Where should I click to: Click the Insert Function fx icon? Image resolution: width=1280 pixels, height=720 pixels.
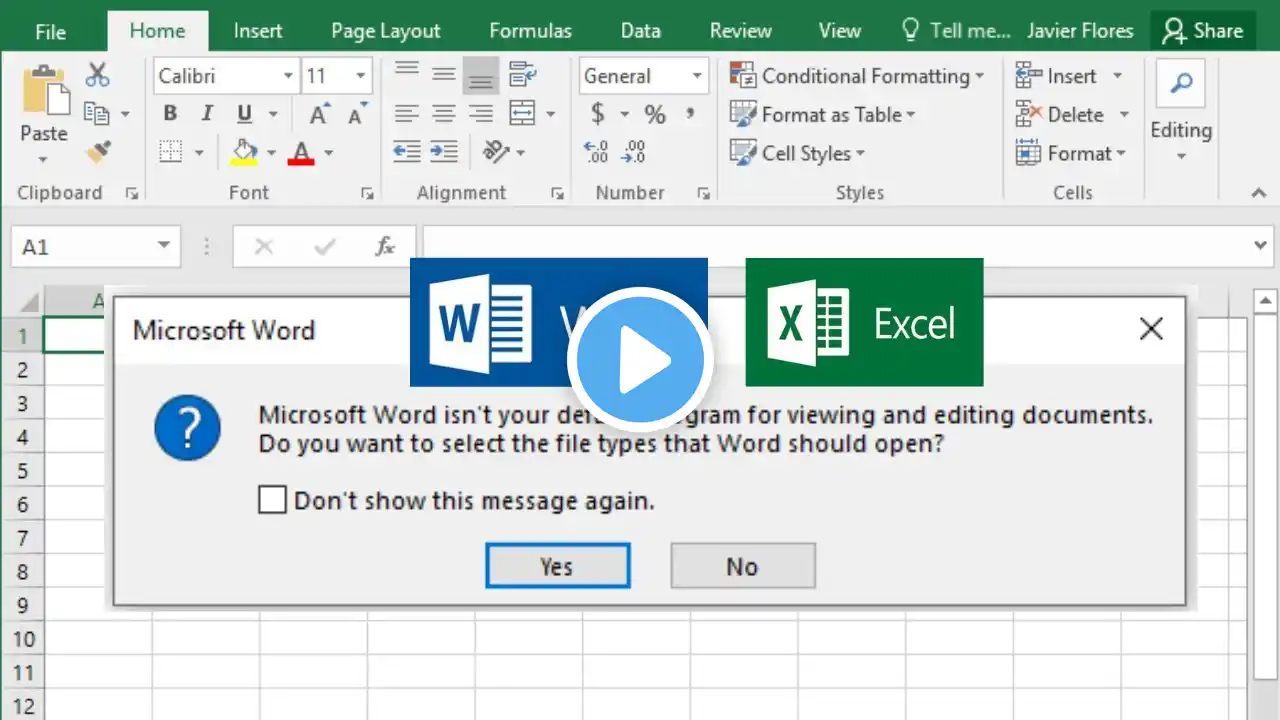(x=385, y=247)
